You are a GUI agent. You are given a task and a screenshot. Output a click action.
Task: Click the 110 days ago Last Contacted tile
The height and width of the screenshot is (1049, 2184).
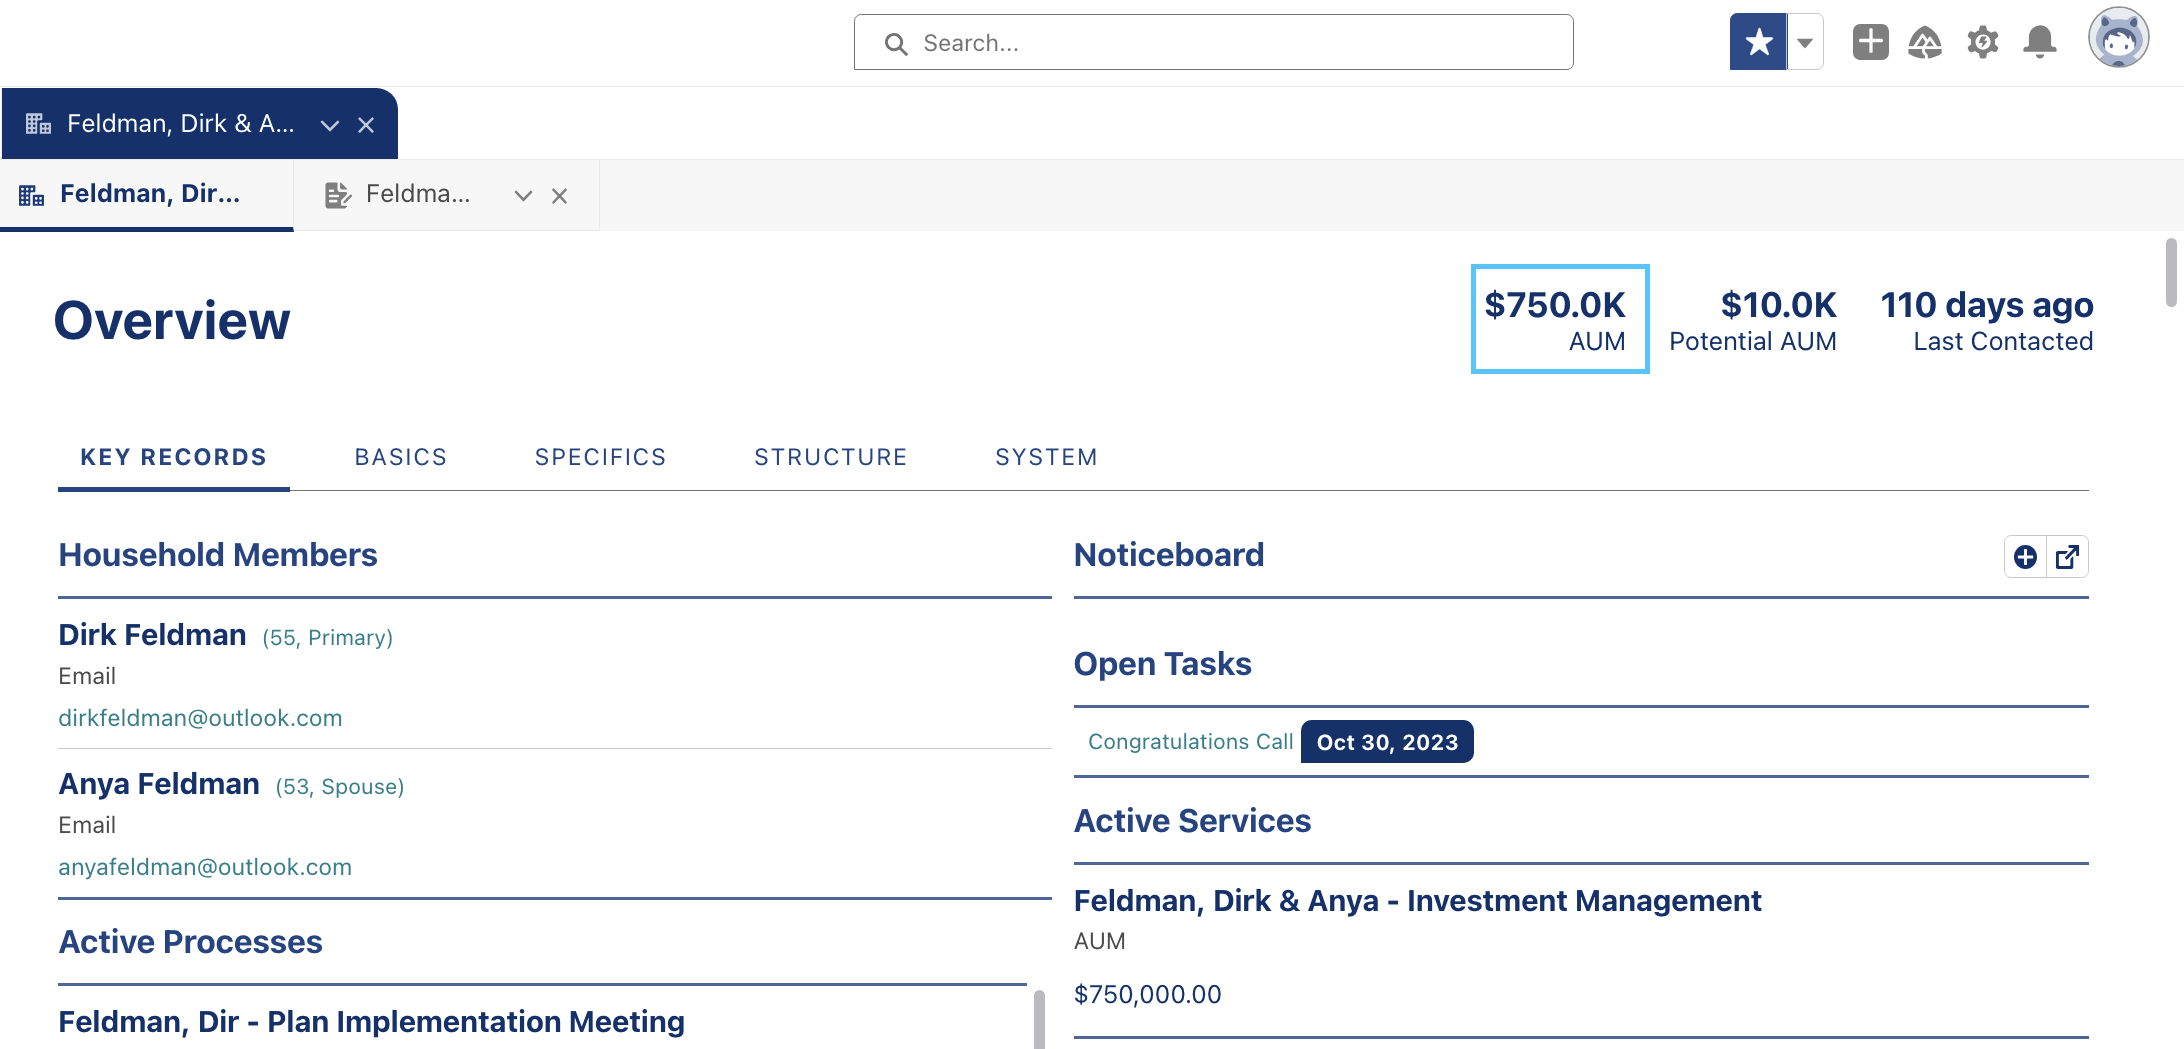[x=1987, y=320]
